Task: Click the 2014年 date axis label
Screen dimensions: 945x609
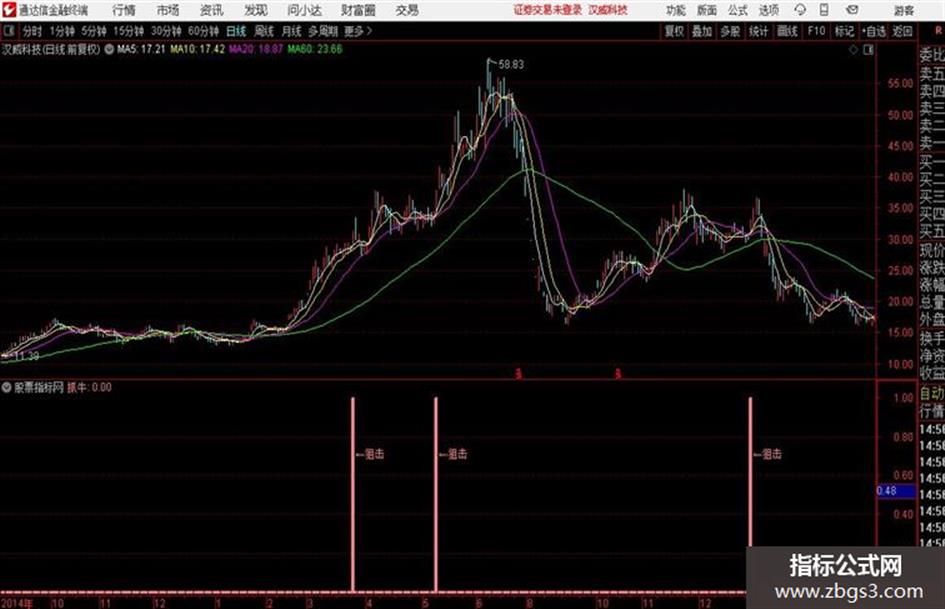Action: [17, 602]
